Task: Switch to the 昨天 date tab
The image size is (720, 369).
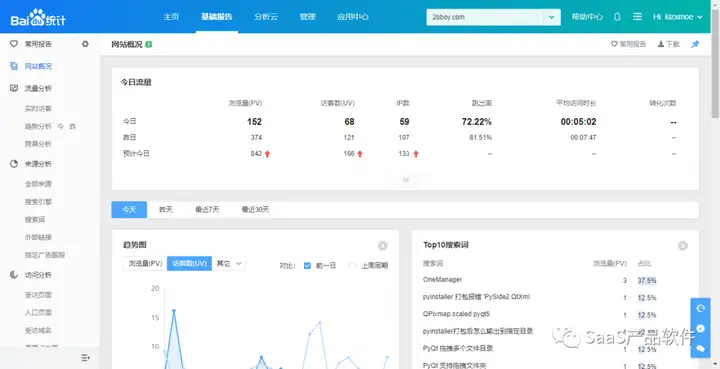Action: click(166, 210)
